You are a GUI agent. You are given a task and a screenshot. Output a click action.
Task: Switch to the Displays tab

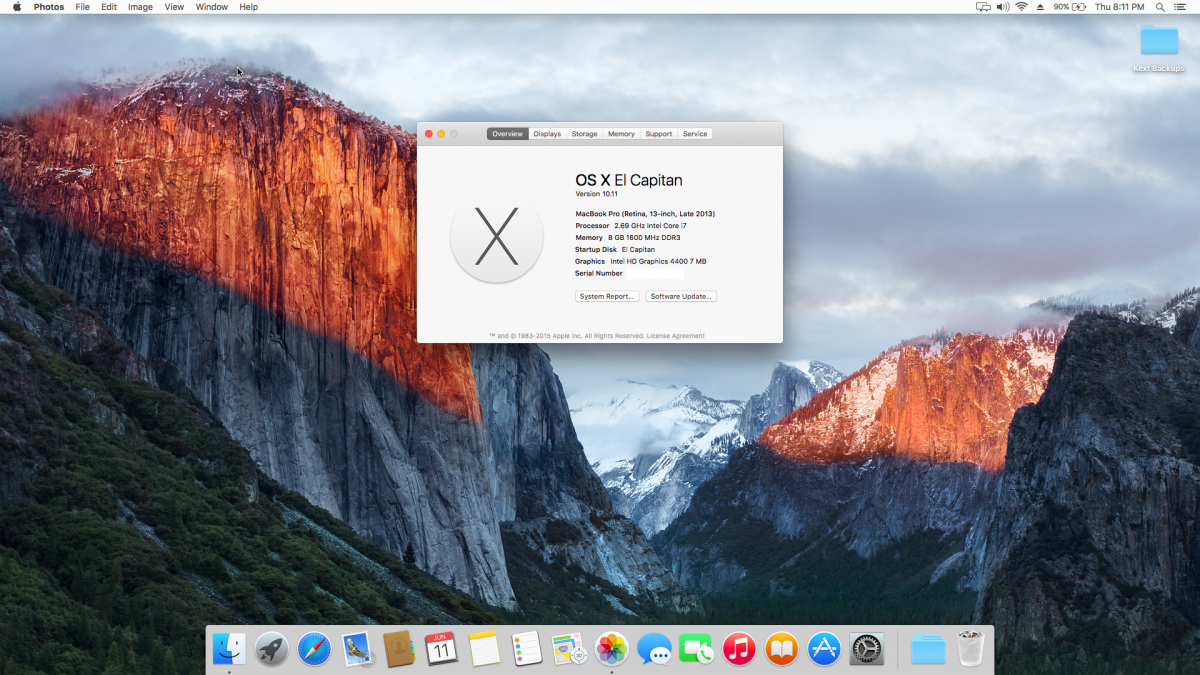pos(547,134)
